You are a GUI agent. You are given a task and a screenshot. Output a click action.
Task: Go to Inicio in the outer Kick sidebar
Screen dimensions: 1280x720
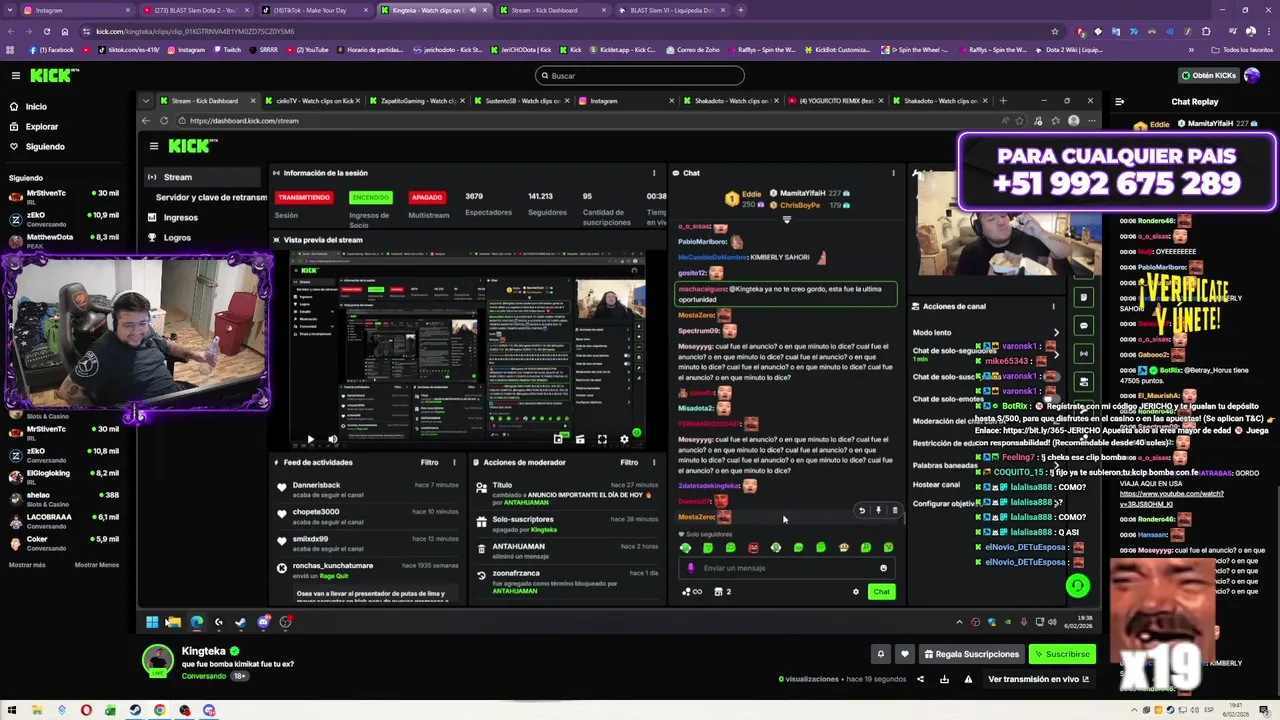[36, 107]
